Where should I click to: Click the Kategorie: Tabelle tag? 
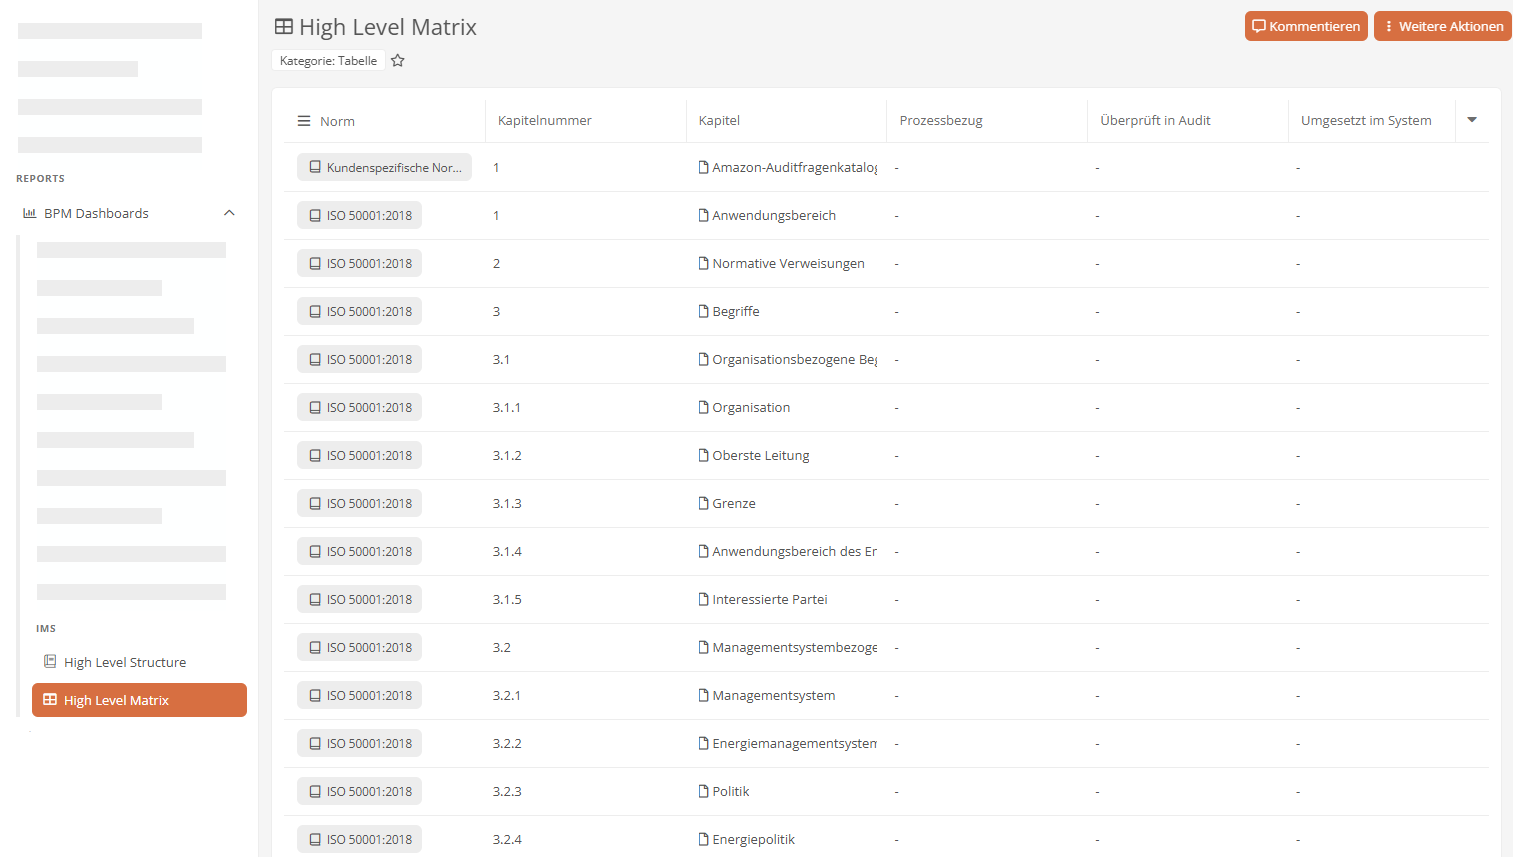coord(328,61)
